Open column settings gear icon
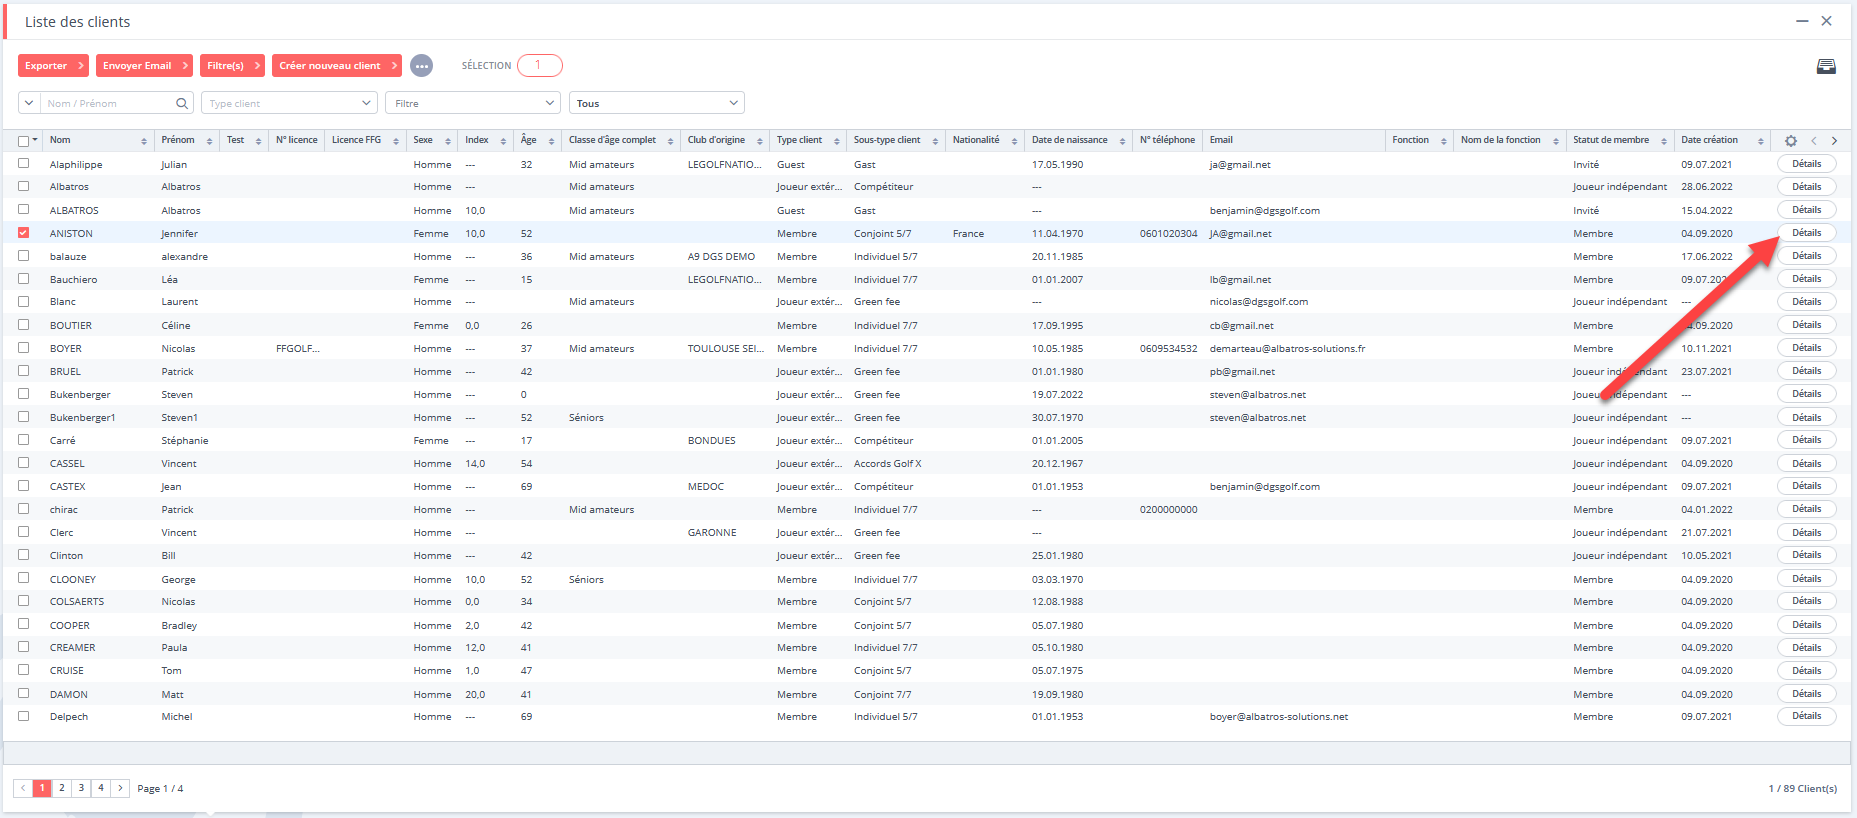This screenshot has width=1857, height=818. click(x=1791, y=141)
